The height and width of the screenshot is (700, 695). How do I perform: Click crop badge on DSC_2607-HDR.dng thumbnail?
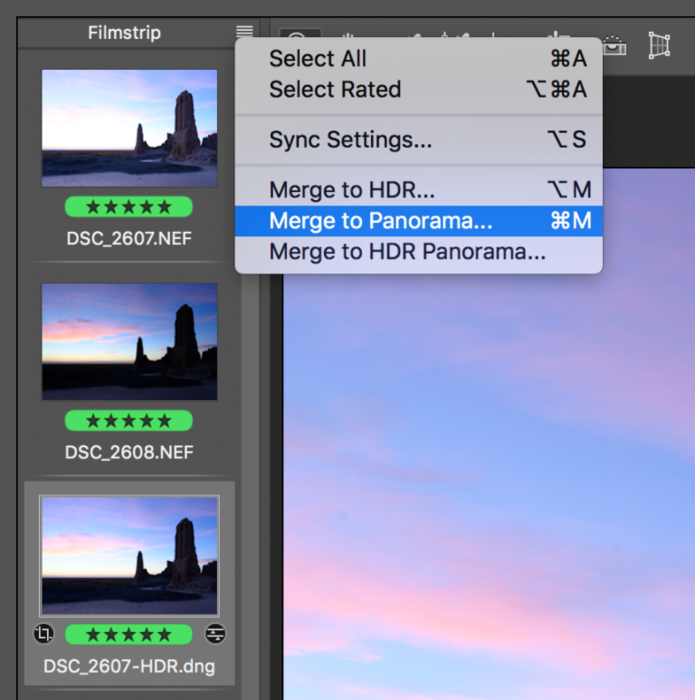44,633
